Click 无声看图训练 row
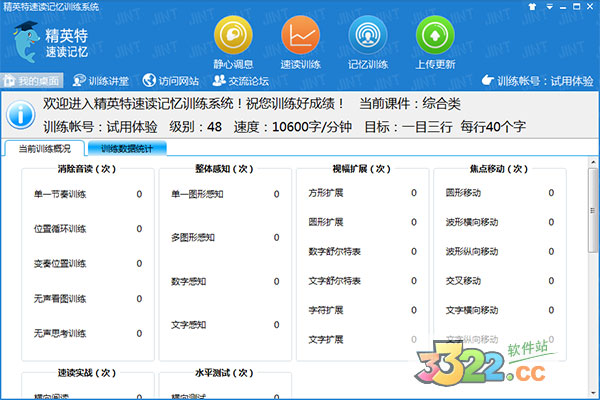 tap(88, 299)
